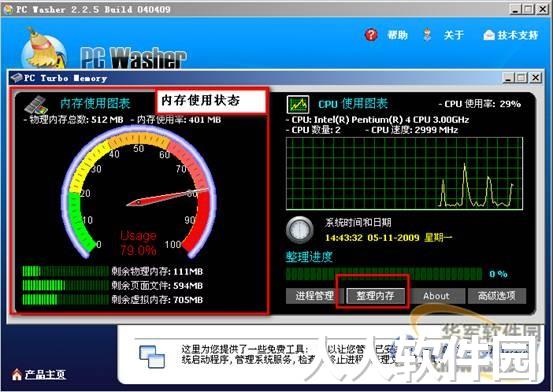Screen dimensions: 553x392
Task: Click the person icon beside 关于
Action: pyautogui.click(x=427, y=35)
